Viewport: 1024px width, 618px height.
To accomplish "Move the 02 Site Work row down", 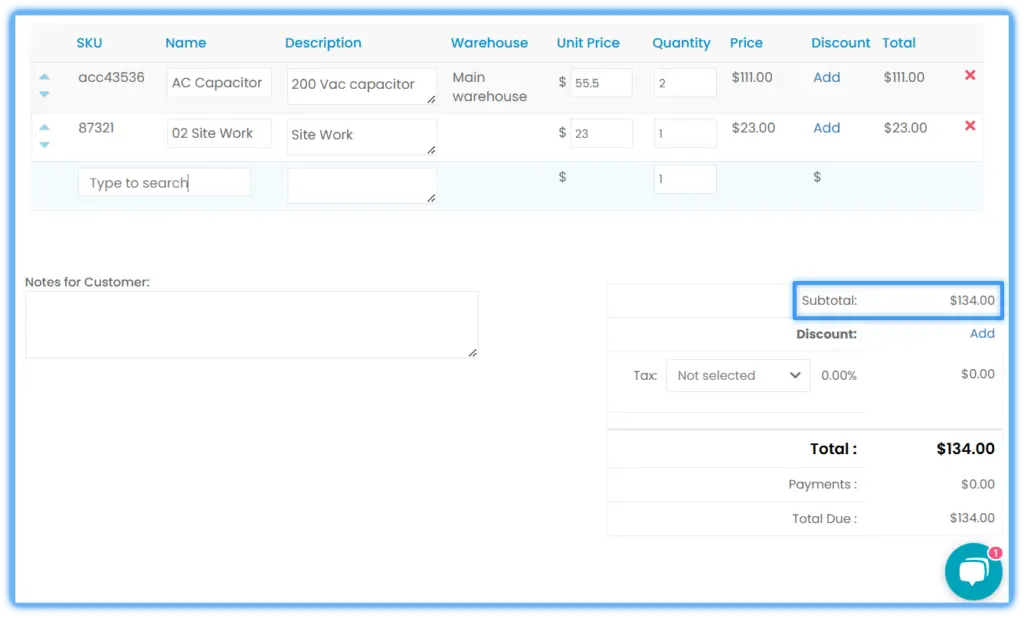I will tap(44, 144).
